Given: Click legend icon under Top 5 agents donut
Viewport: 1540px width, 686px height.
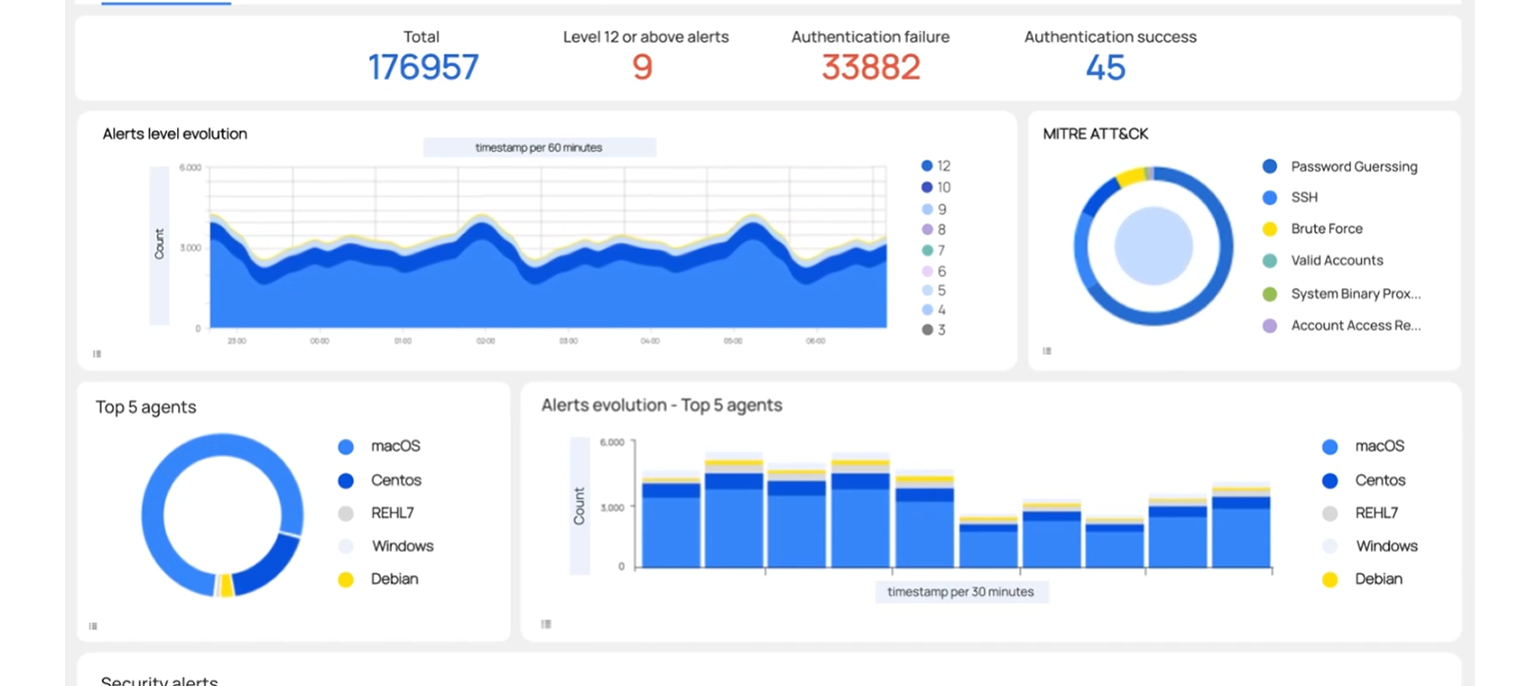Looking at the screenshot, I should [x=93, y=626].
